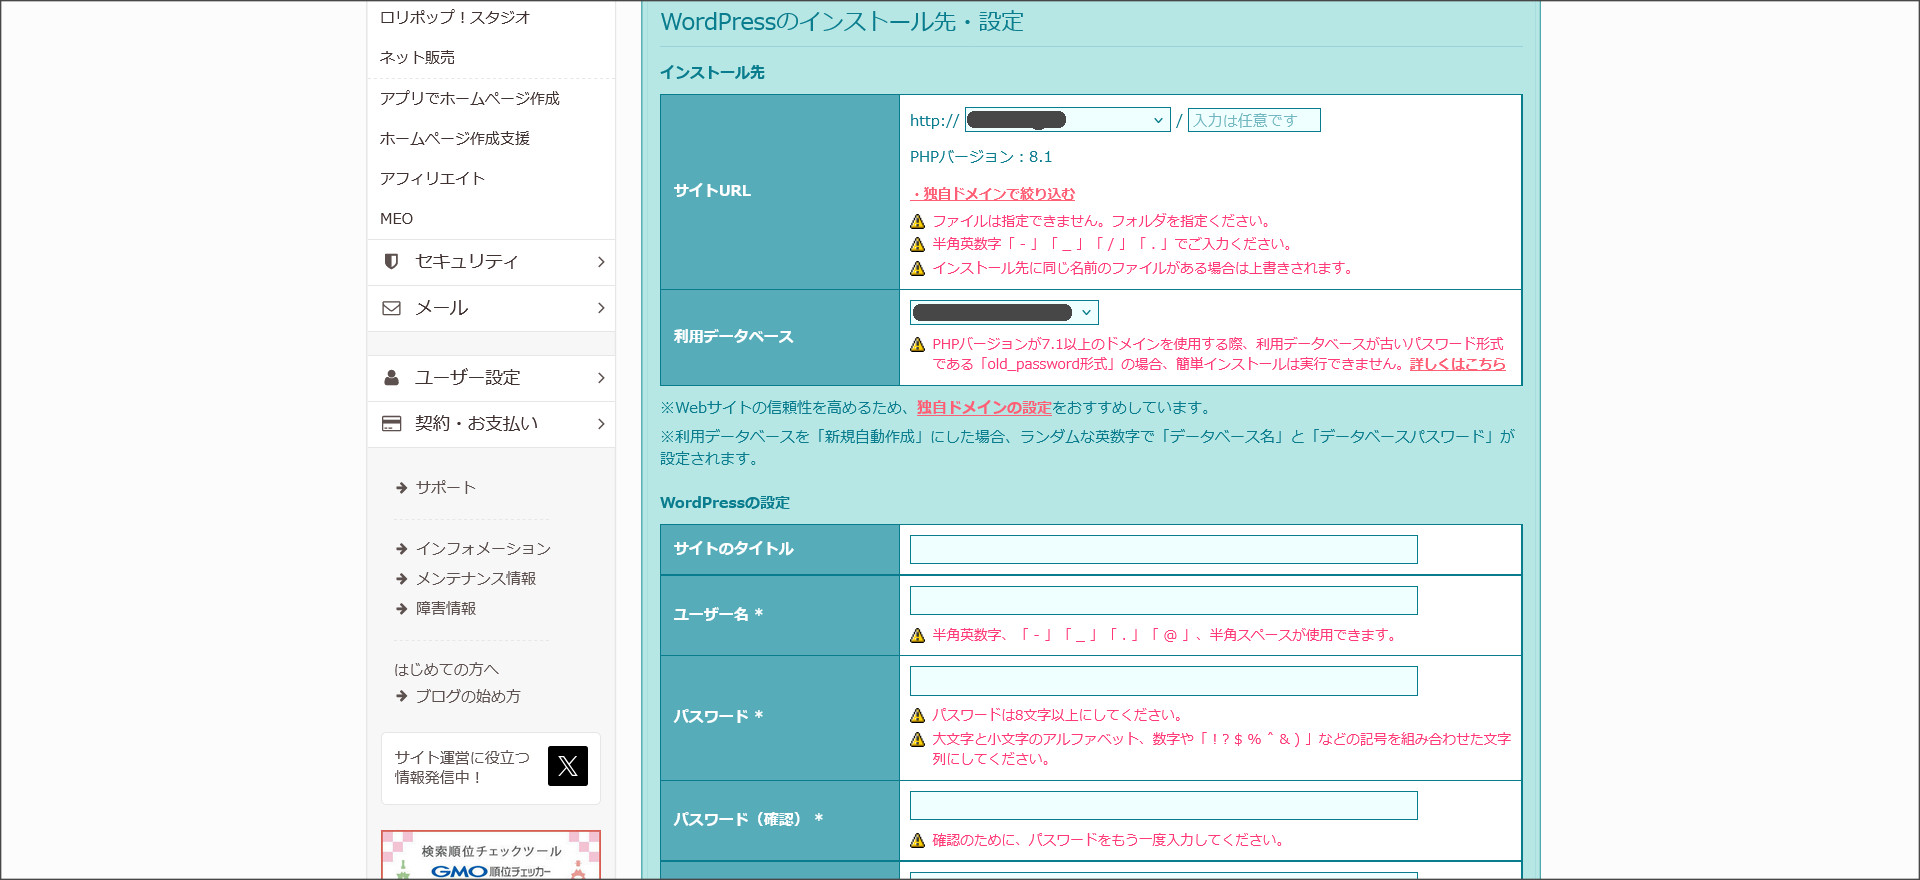The image size is (1920, 880).
Task: Click the User settings person icon
Action: click(391, 378)
